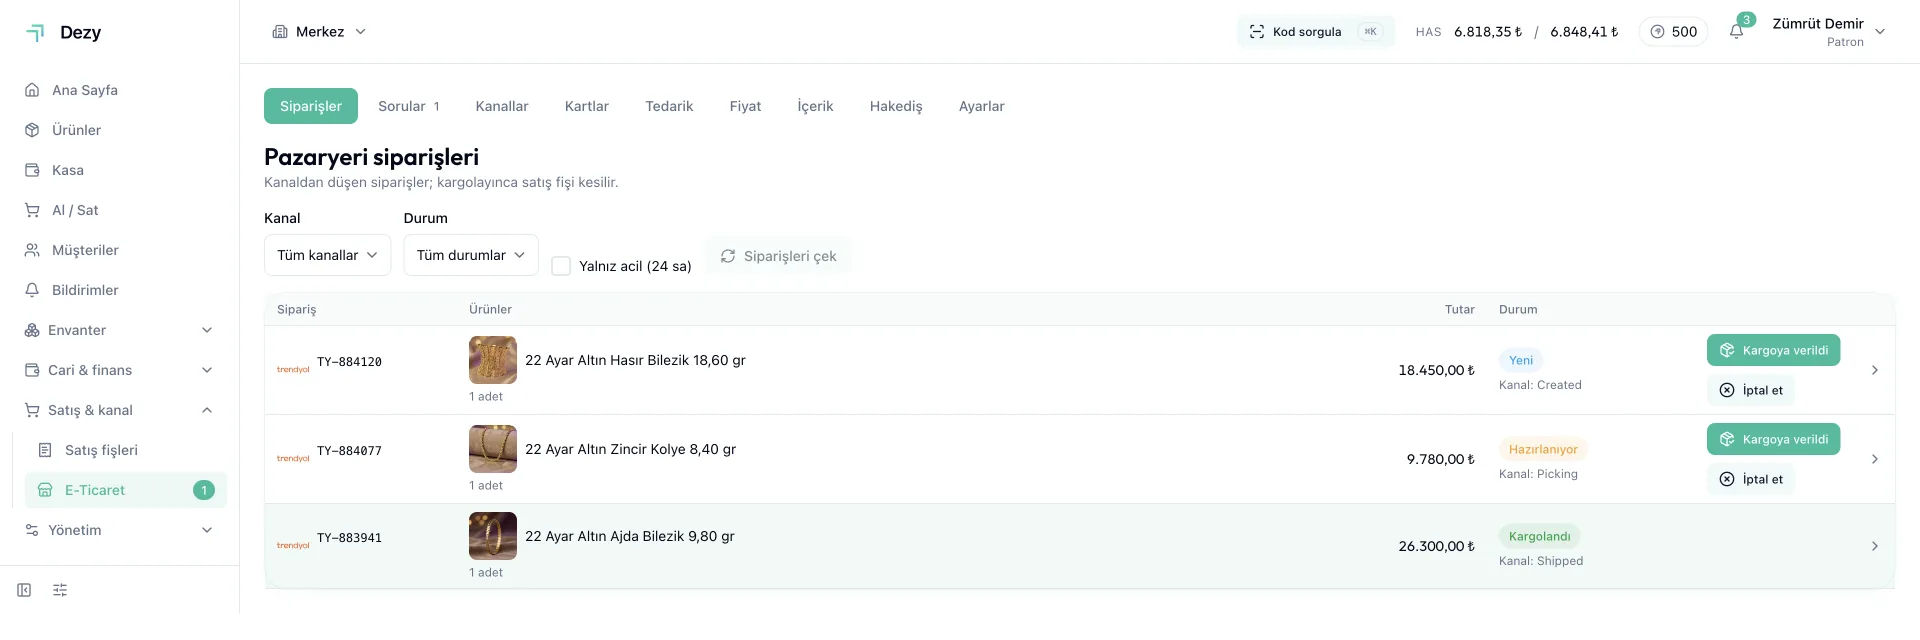
Task: Click the E-Ticaret storefront icon
Action: pyautogui.click(x=45, y=490)
